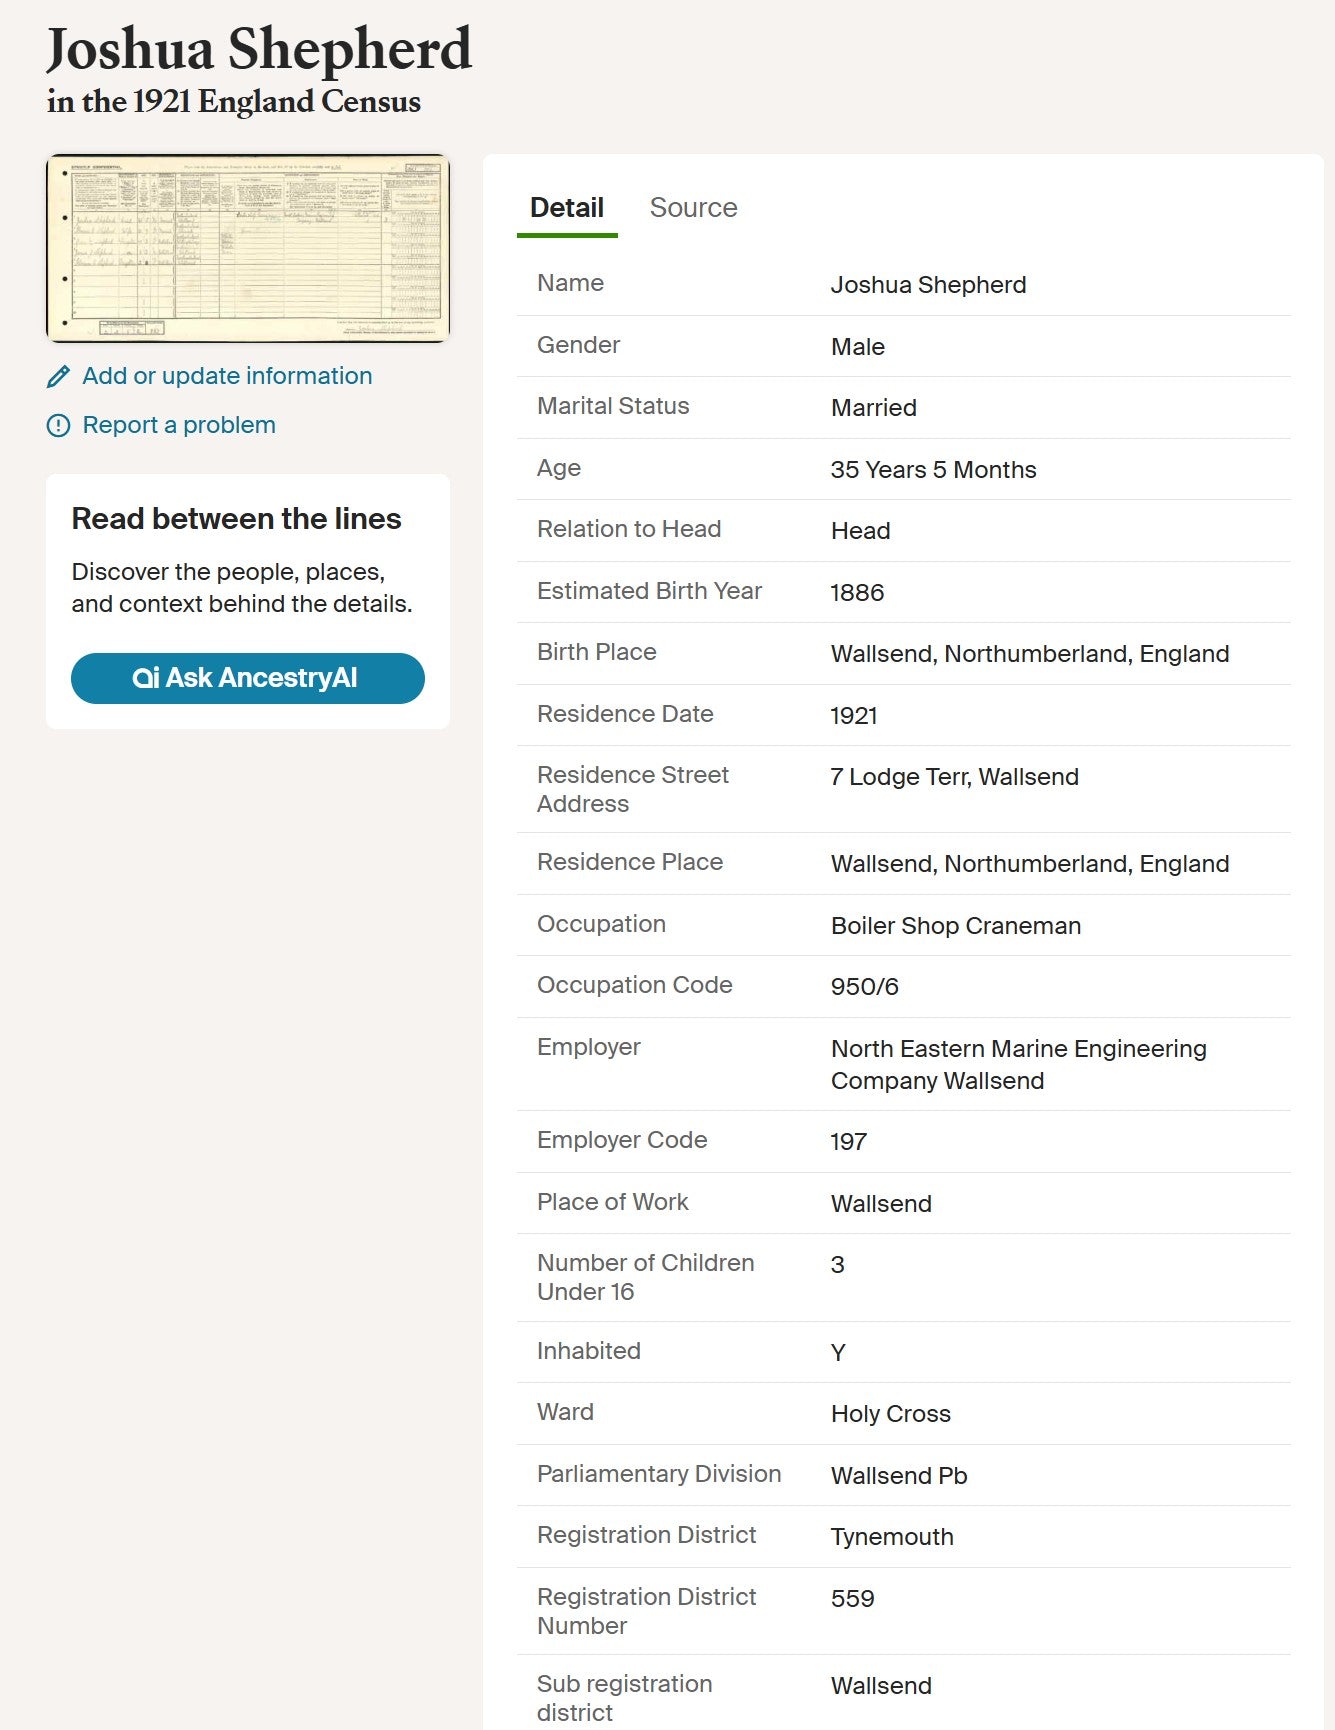Select the Name value Joshua Shepherd in the table
This screenshot has height=1730, width=1335.
coord(928,285)
